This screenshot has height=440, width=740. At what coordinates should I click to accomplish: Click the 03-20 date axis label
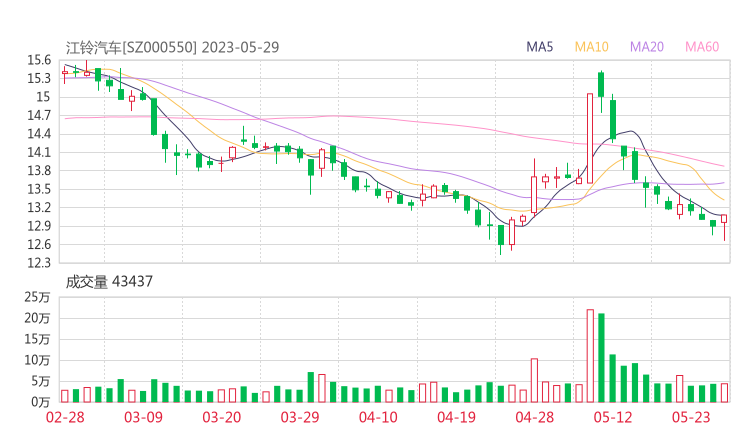tap(221, 417)
